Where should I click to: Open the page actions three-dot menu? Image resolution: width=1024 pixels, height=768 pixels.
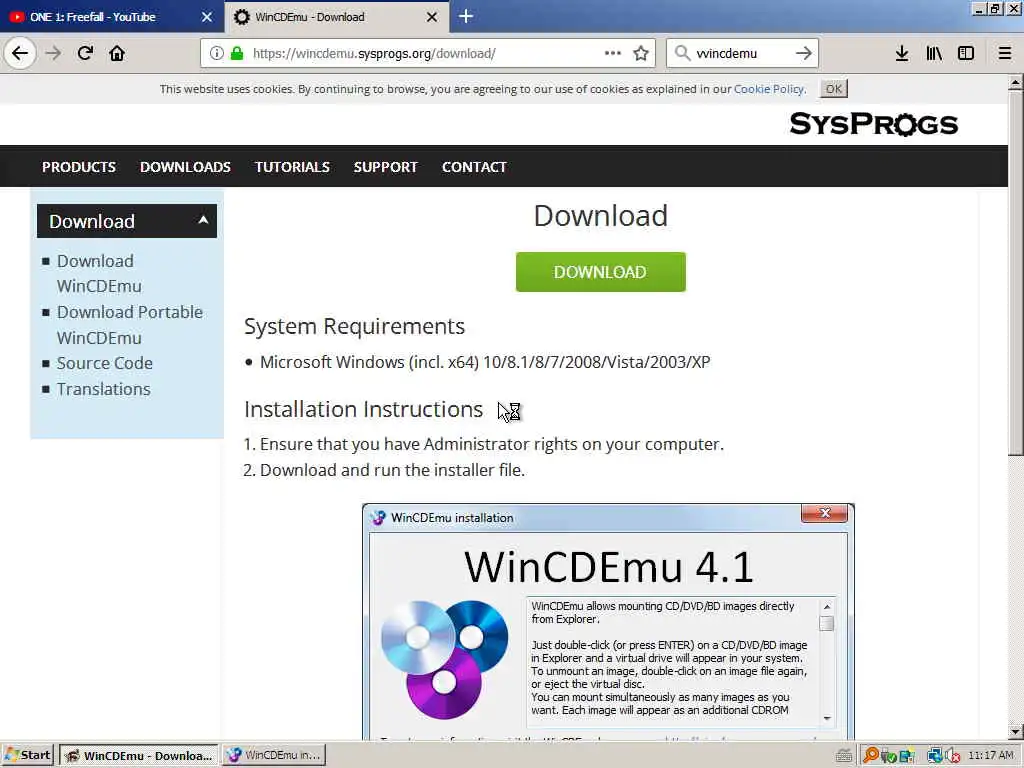pos(613,53)
